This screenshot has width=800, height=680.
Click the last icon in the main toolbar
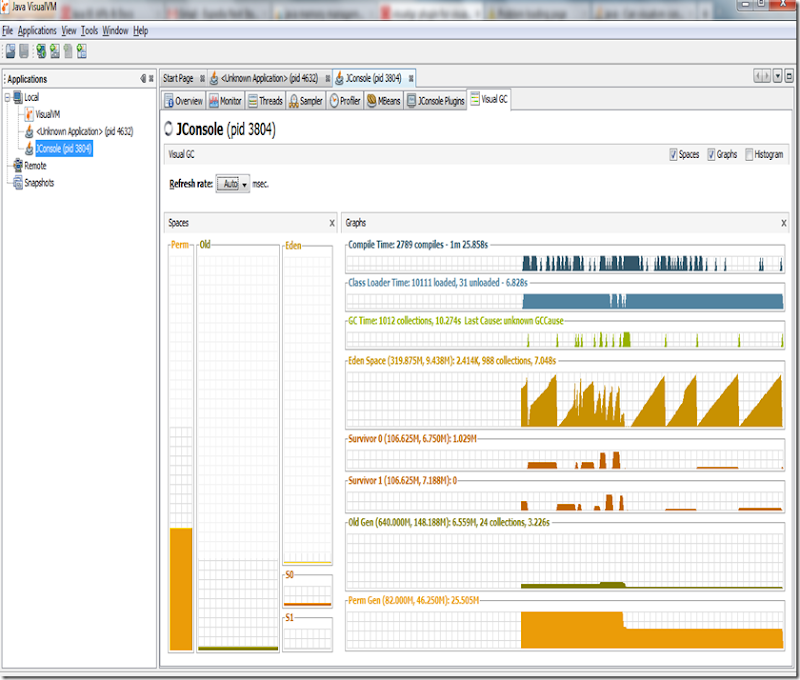(80, 51)
